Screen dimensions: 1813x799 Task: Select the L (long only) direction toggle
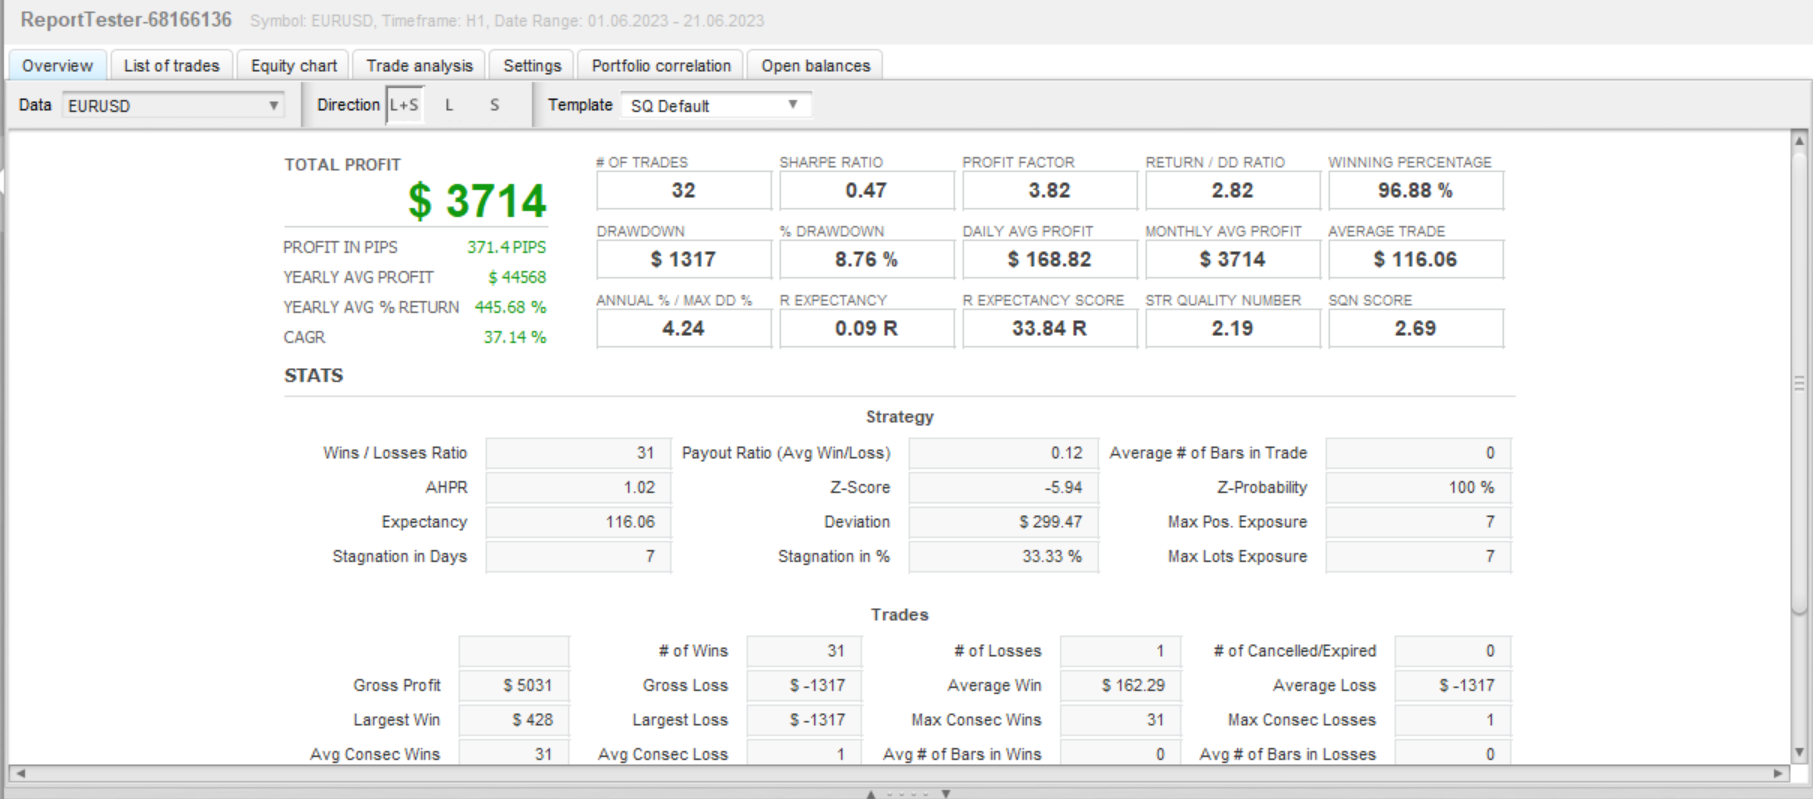(449, 105)
